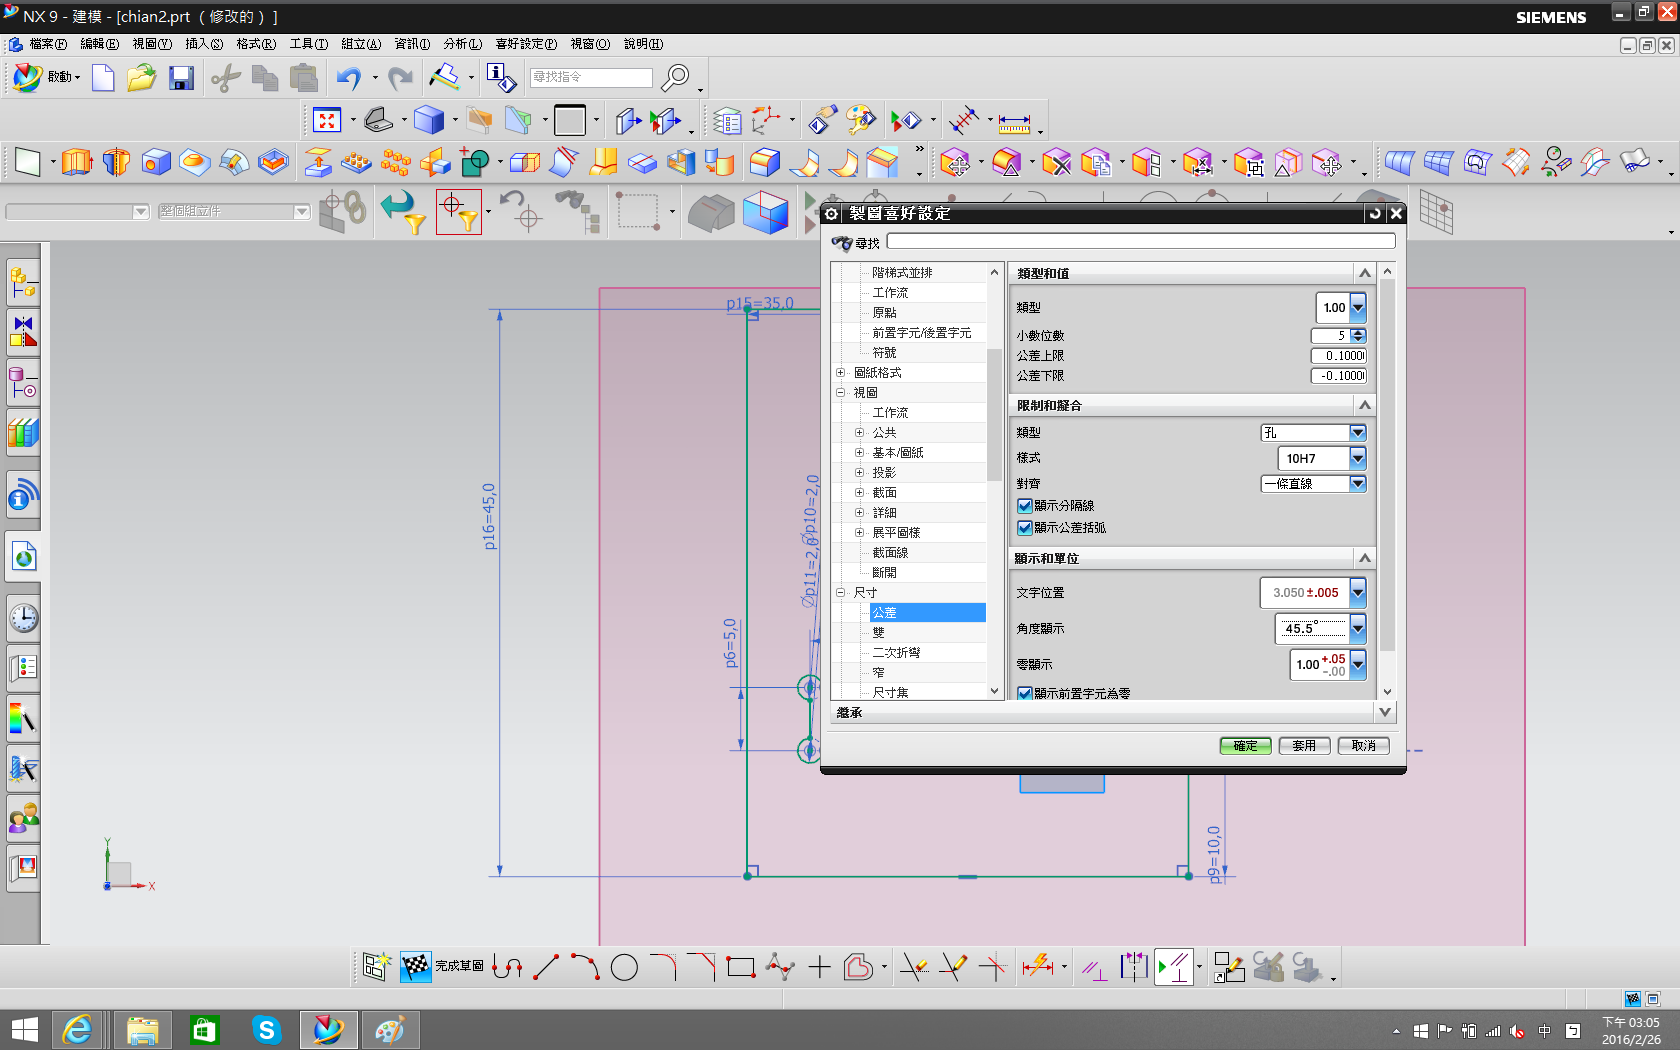Click the History clock icon in sidebar

click(24, 618)
